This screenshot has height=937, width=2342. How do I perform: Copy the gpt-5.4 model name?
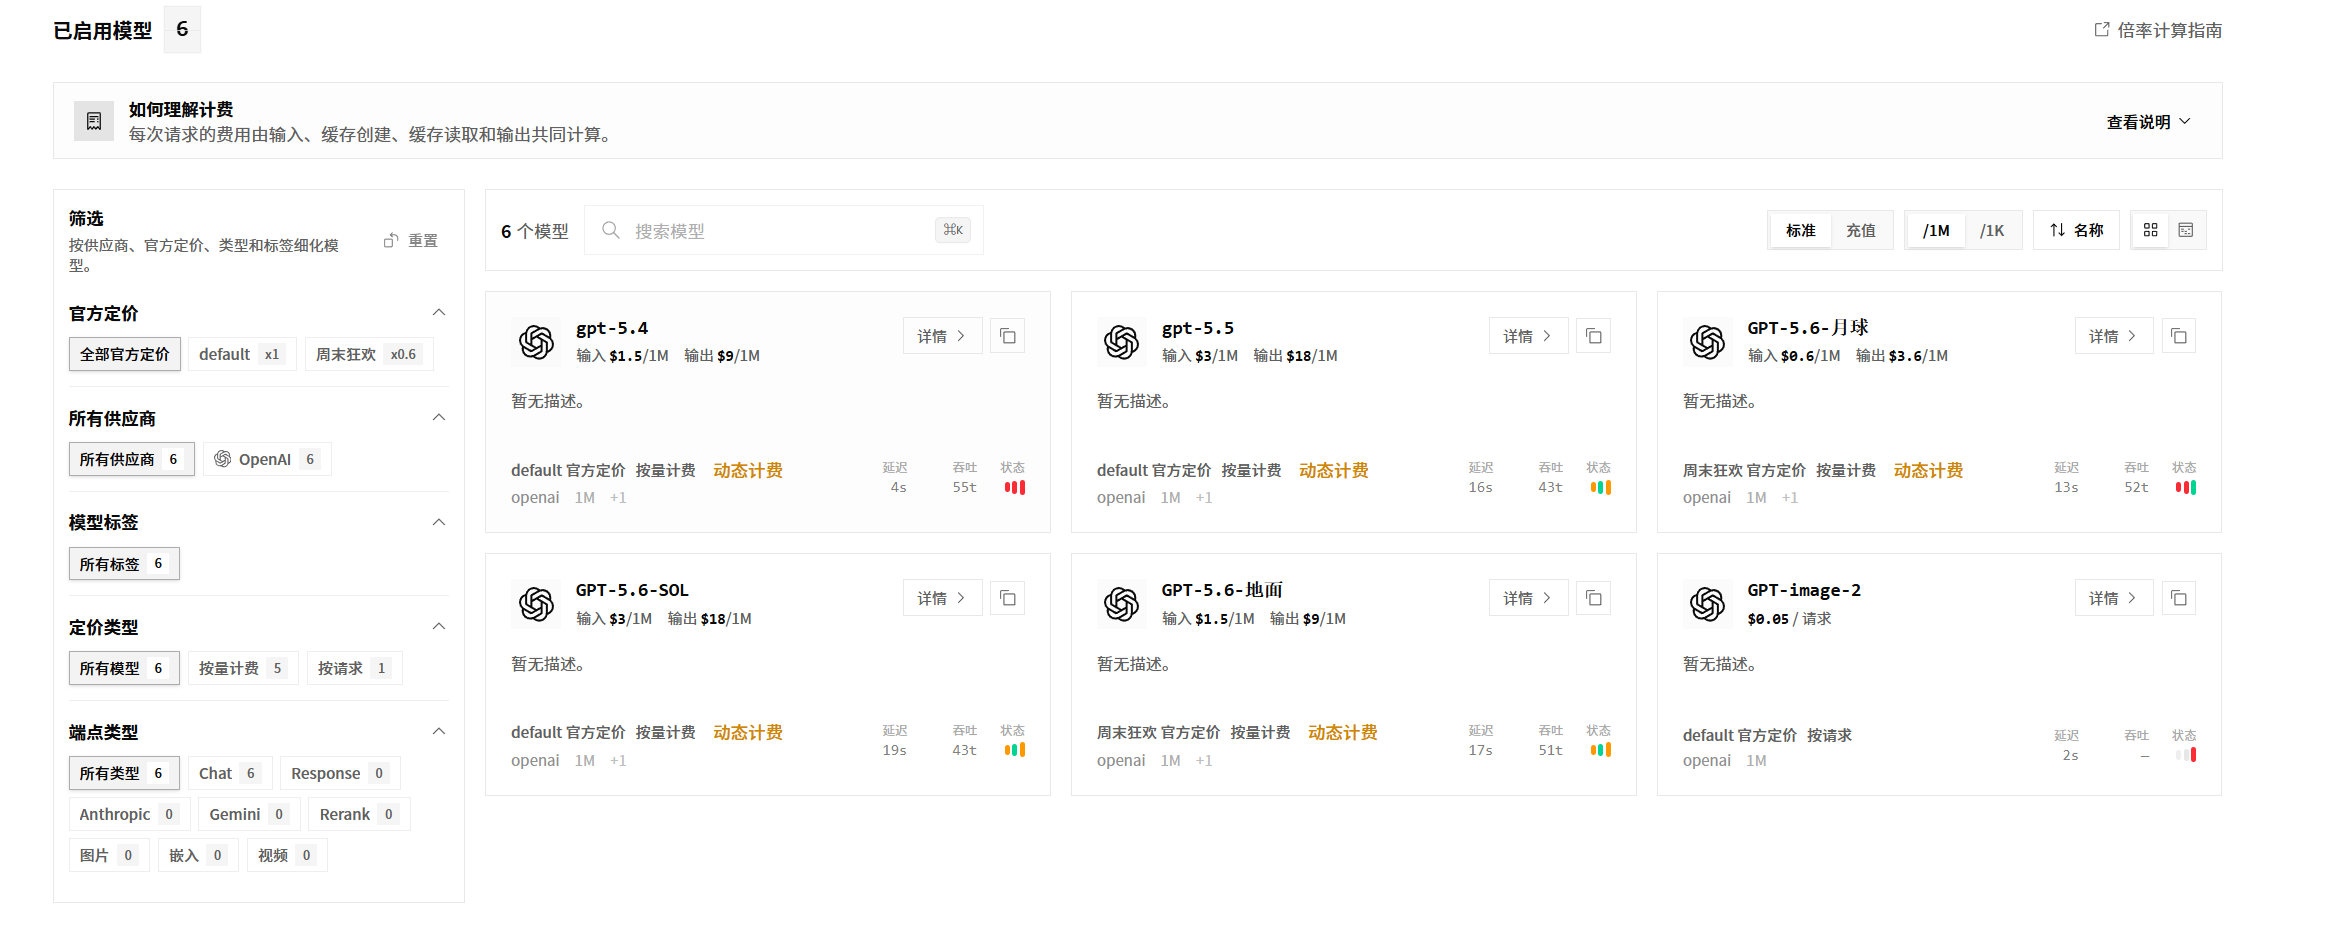(1008, 336)
